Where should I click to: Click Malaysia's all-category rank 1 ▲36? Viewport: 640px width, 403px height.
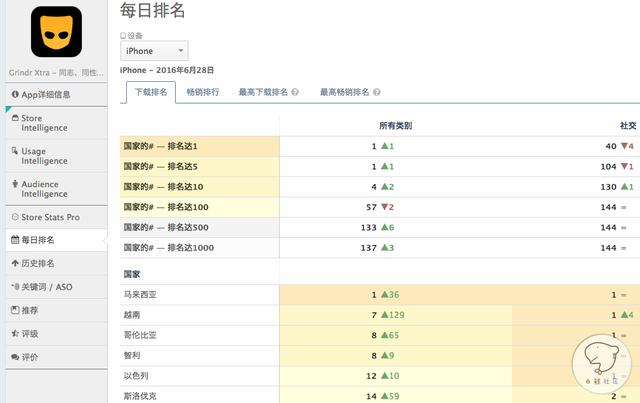click(x=385, y=294)
